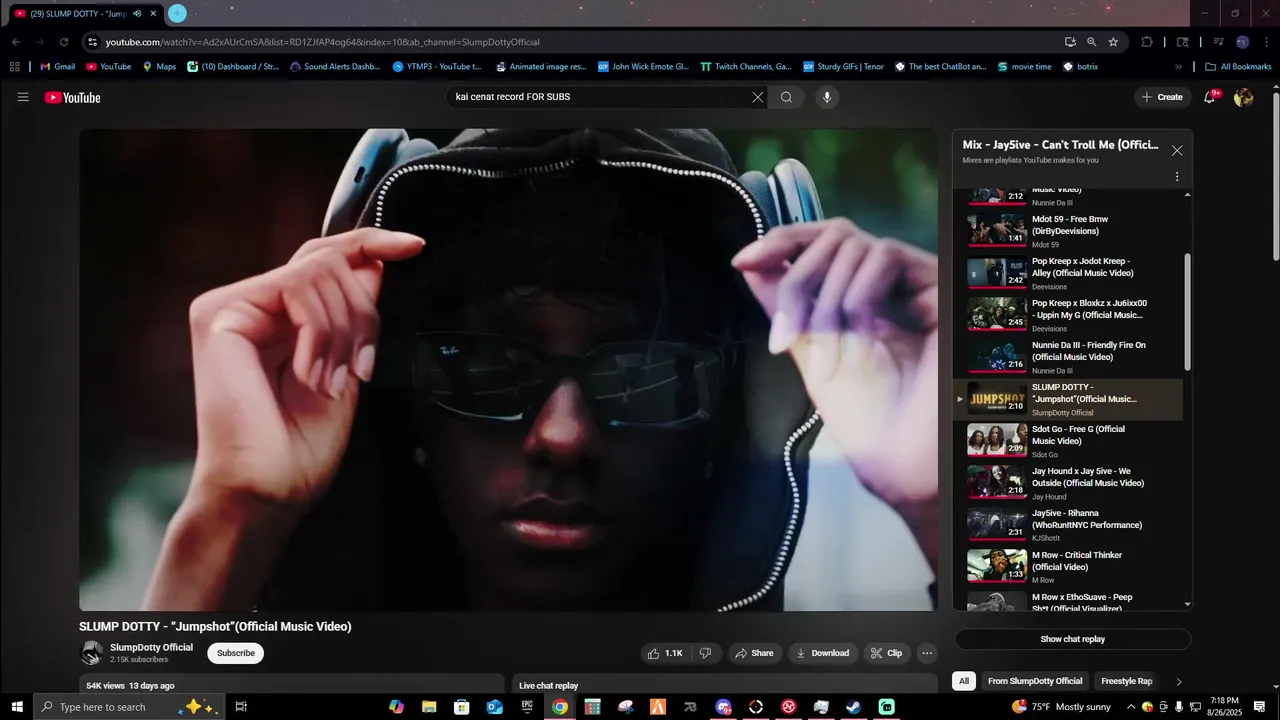Viewport: 1280px width, 720px height.
Task: Open Twitch Channels bookmark
Action: [746, 67]
